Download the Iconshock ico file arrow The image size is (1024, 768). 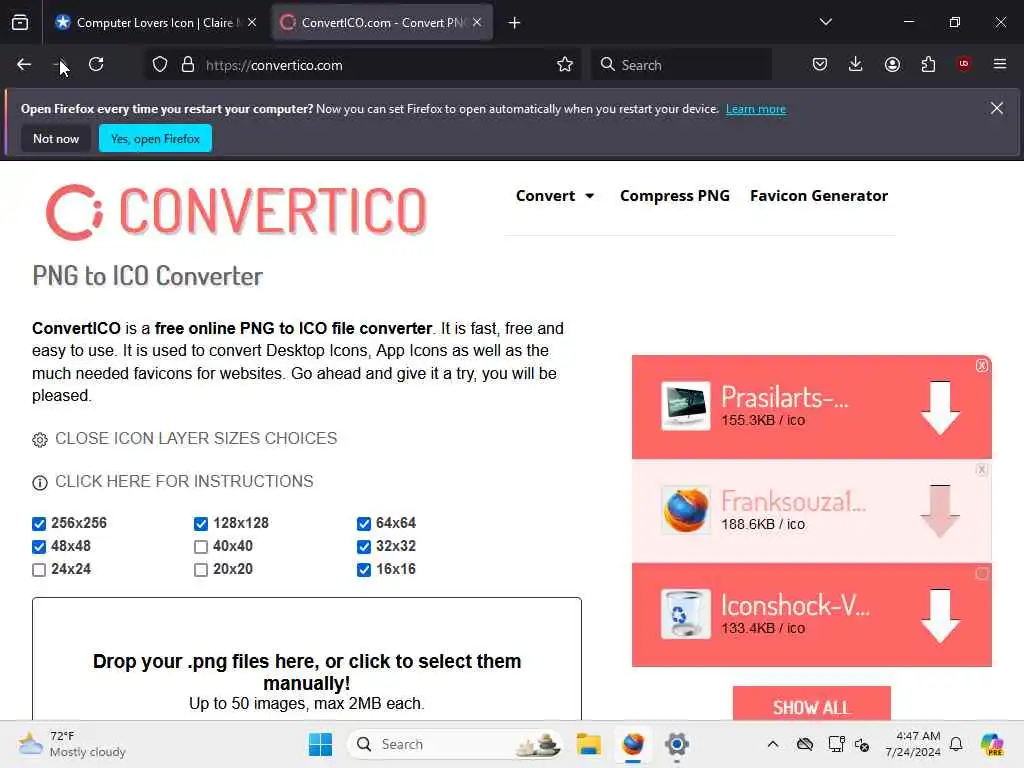940,616
